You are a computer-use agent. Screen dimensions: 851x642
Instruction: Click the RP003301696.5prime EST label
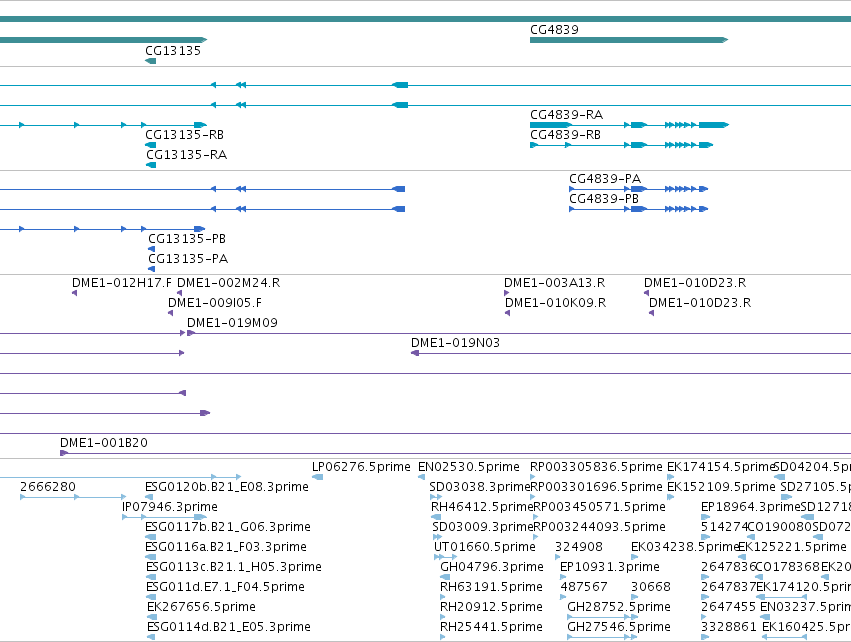pyautogui.click(x=596, y=487)
